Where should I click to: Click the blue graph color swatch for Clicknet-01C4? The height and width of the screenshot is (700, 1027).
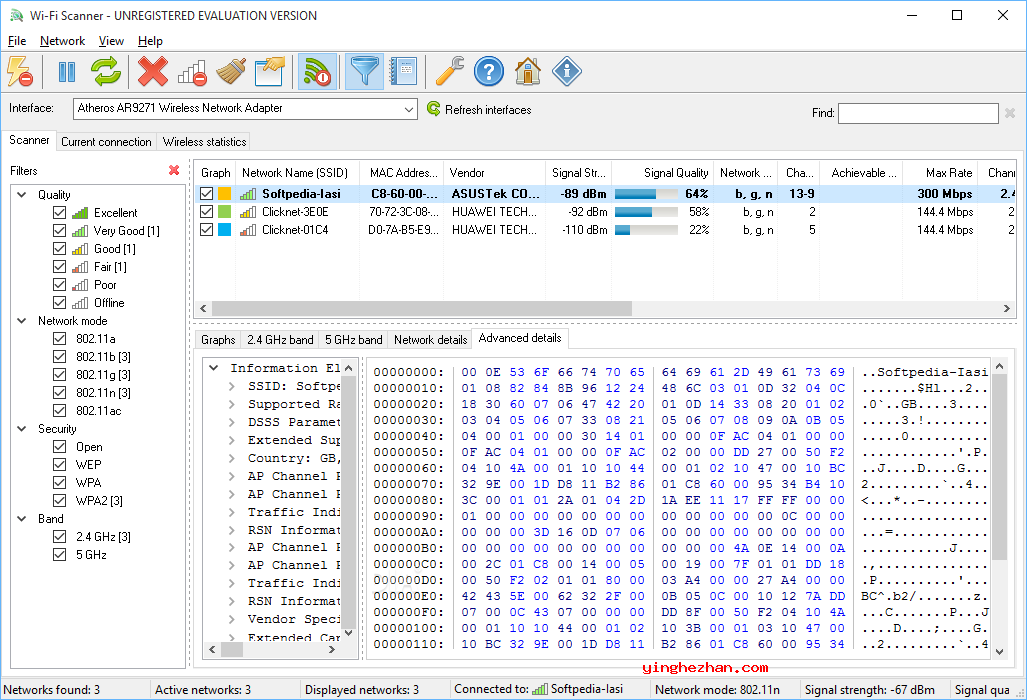pyautogui.click(x=225, y=230)
